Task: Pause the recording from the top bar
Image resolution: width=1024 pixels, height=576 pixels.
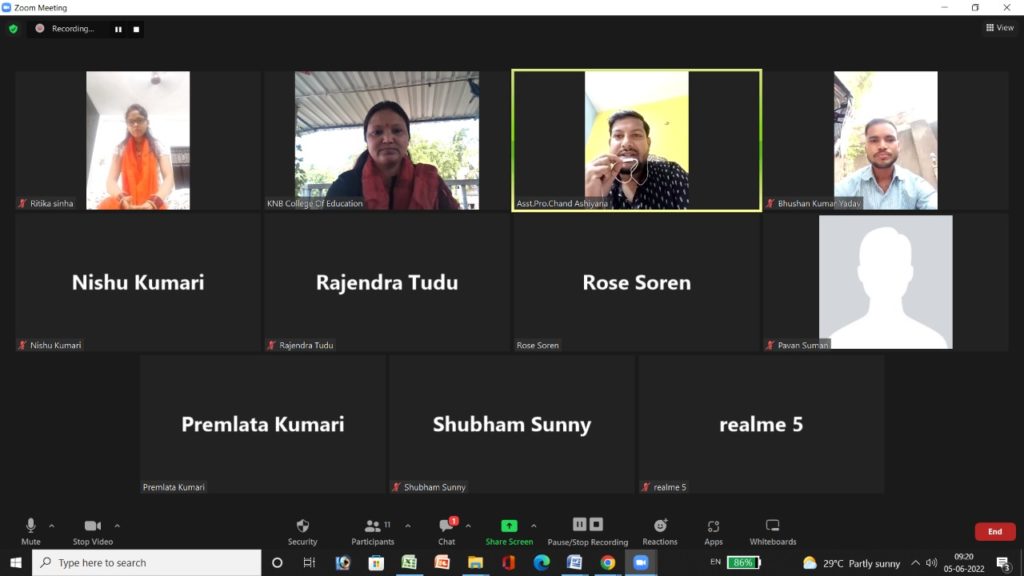Action: (x=118, y=29)
